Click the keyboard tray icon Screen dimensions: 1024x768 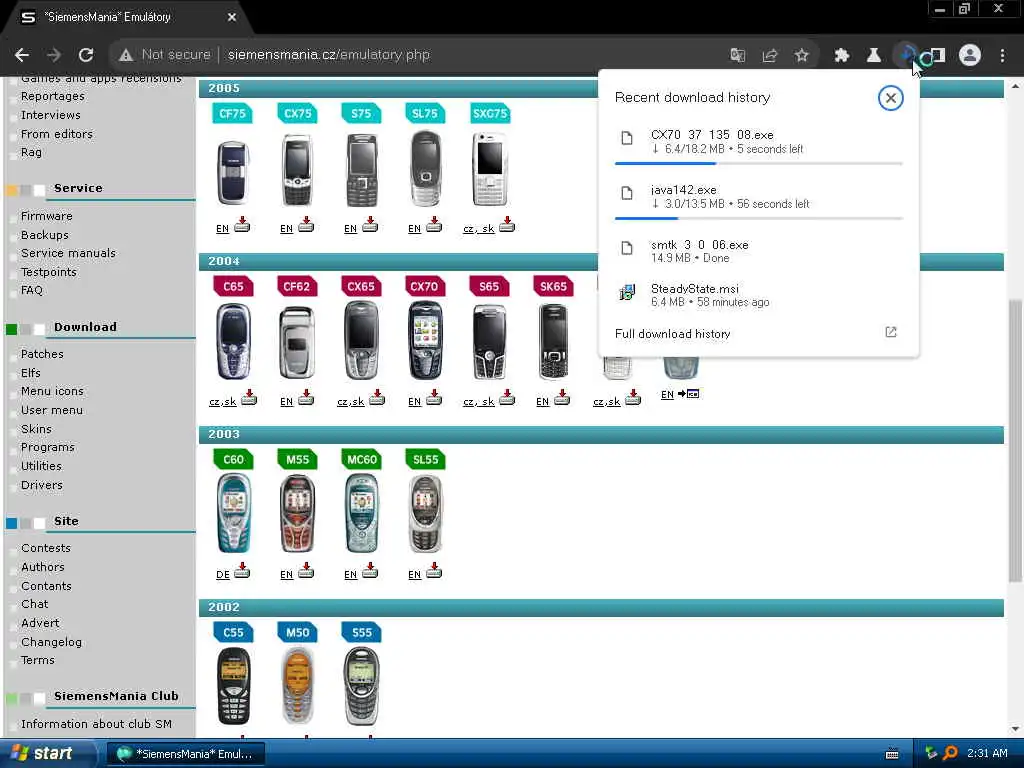[891, 754]
